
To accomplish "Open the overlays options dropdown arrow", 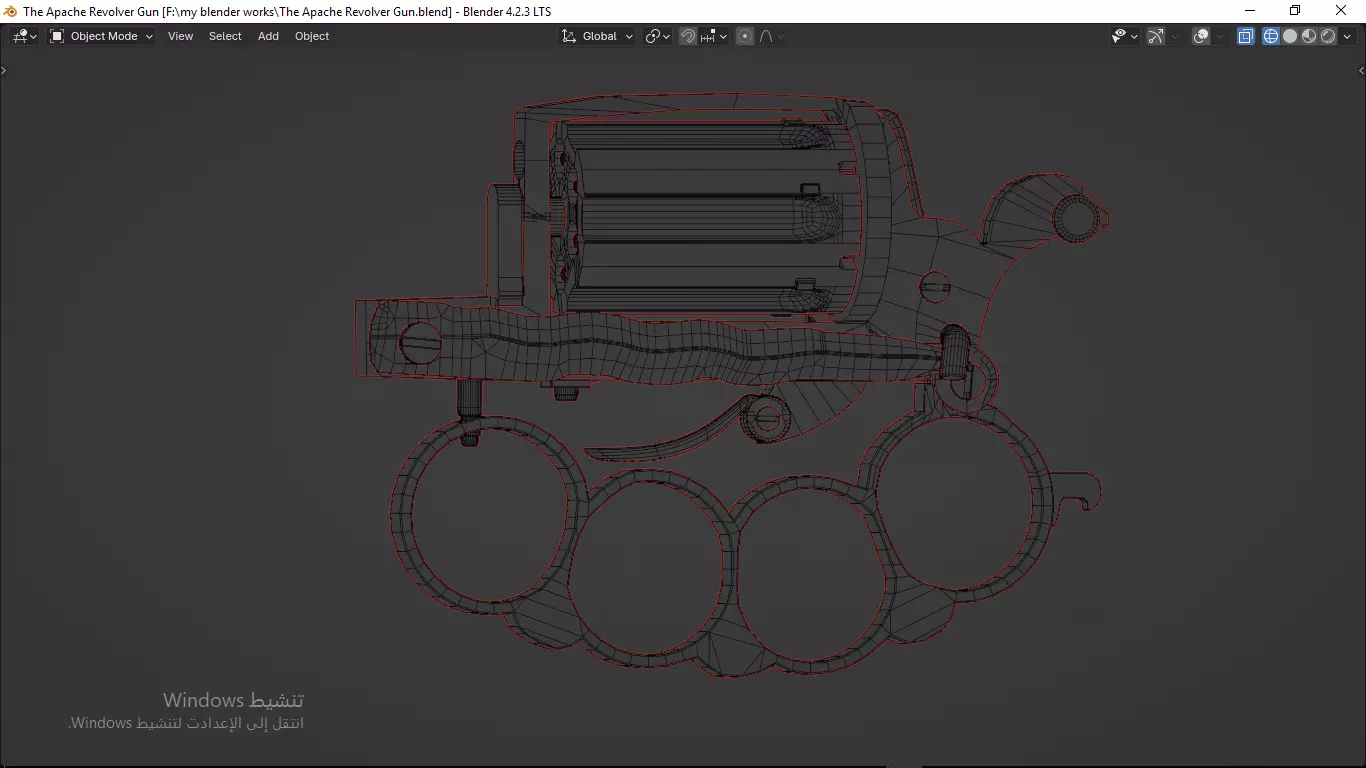I will point(1220,36).
